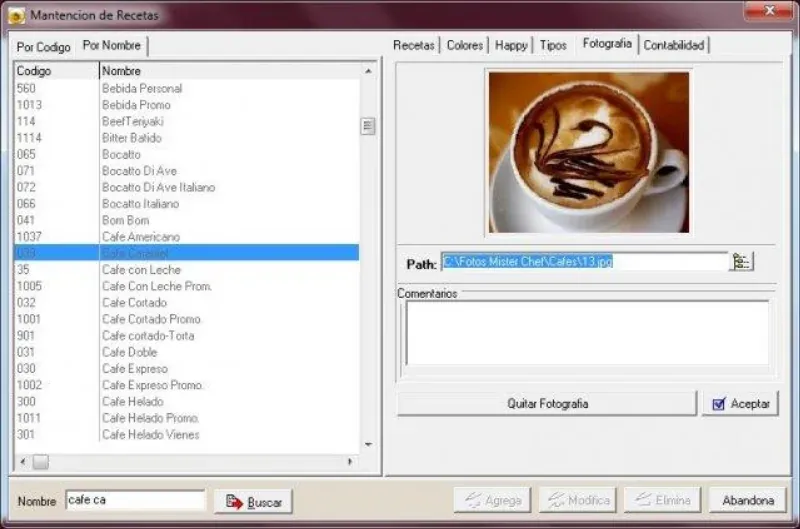Switch to the Colores tab

[465, 45]
